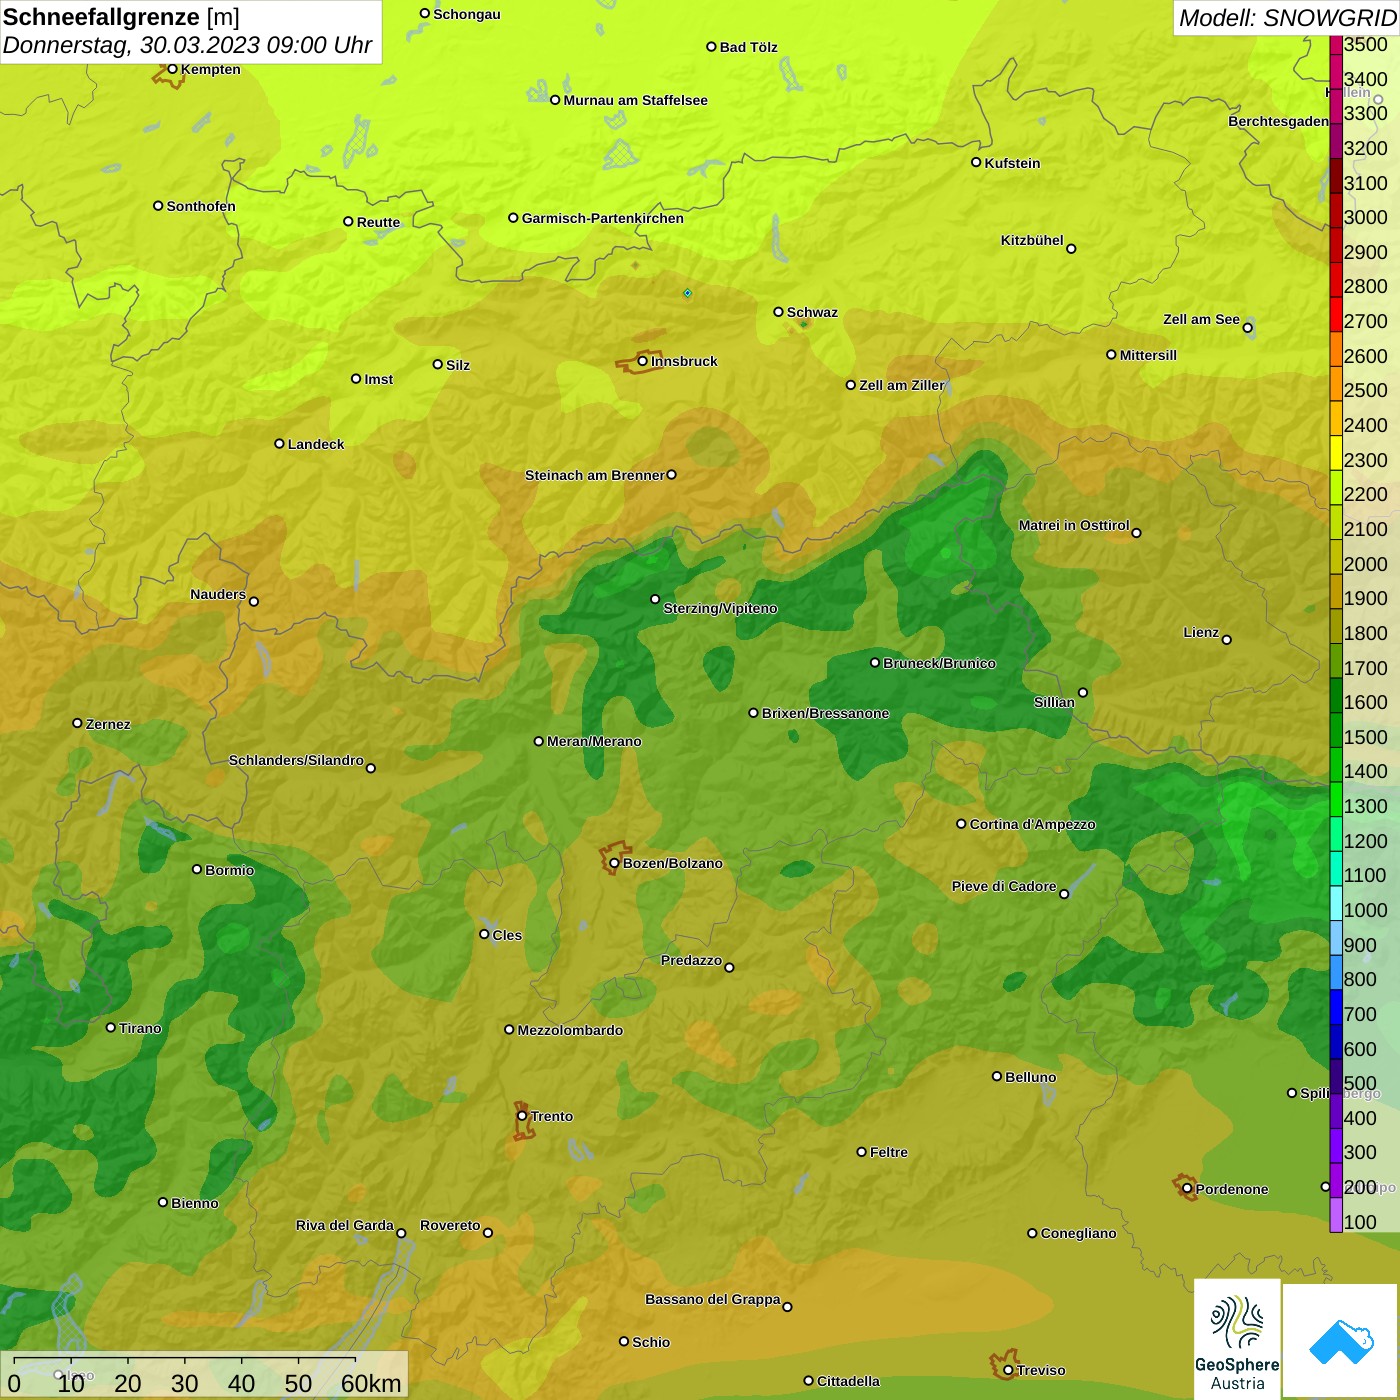Click the Schwaz location dot

778,312
